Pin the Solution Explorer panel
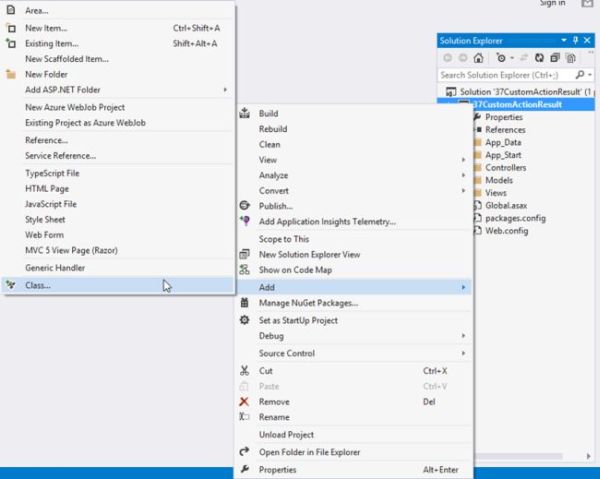 coord(576,40)
